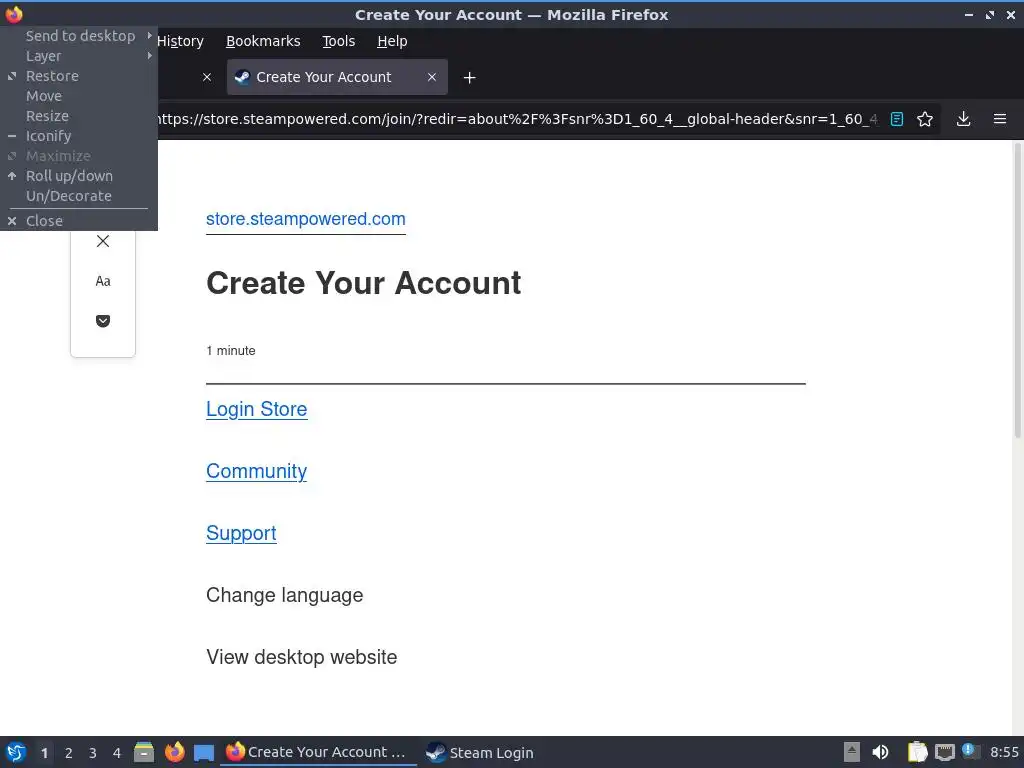1024x768 pixels.
Task: Launch Firefox from taskbar quick launch
Action: [174, 752]
